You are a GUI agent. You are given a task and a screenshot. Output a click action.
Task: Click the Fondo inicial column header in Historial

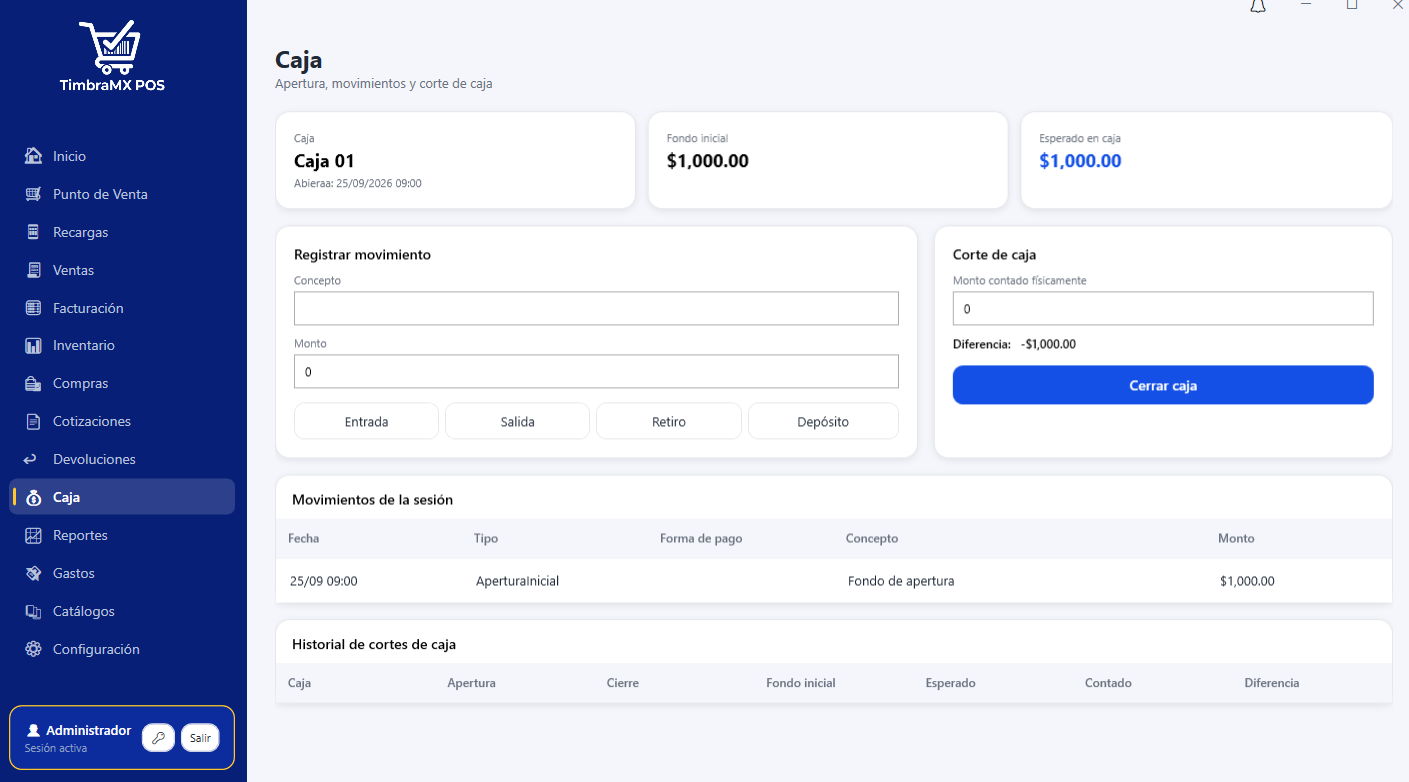click(801, 683)
